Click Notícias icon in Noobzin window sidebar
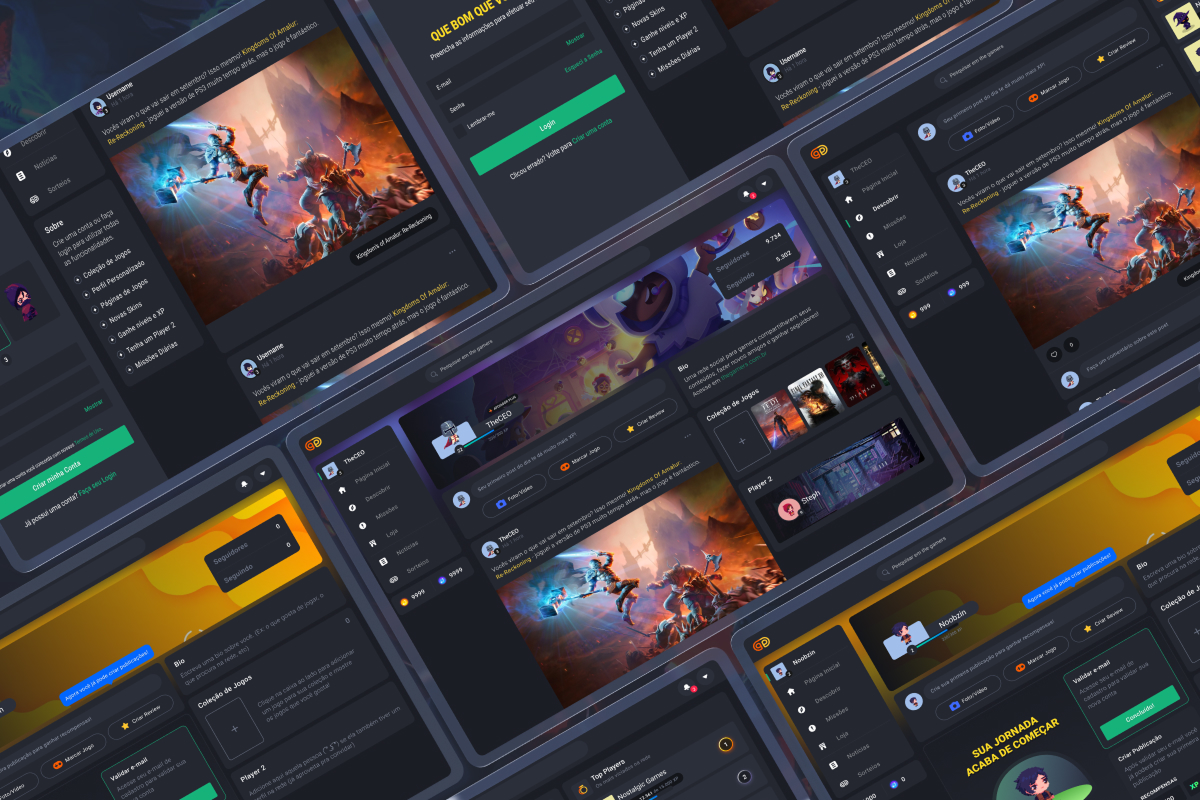Screen dimensions: 1200x800 [833, 765]
